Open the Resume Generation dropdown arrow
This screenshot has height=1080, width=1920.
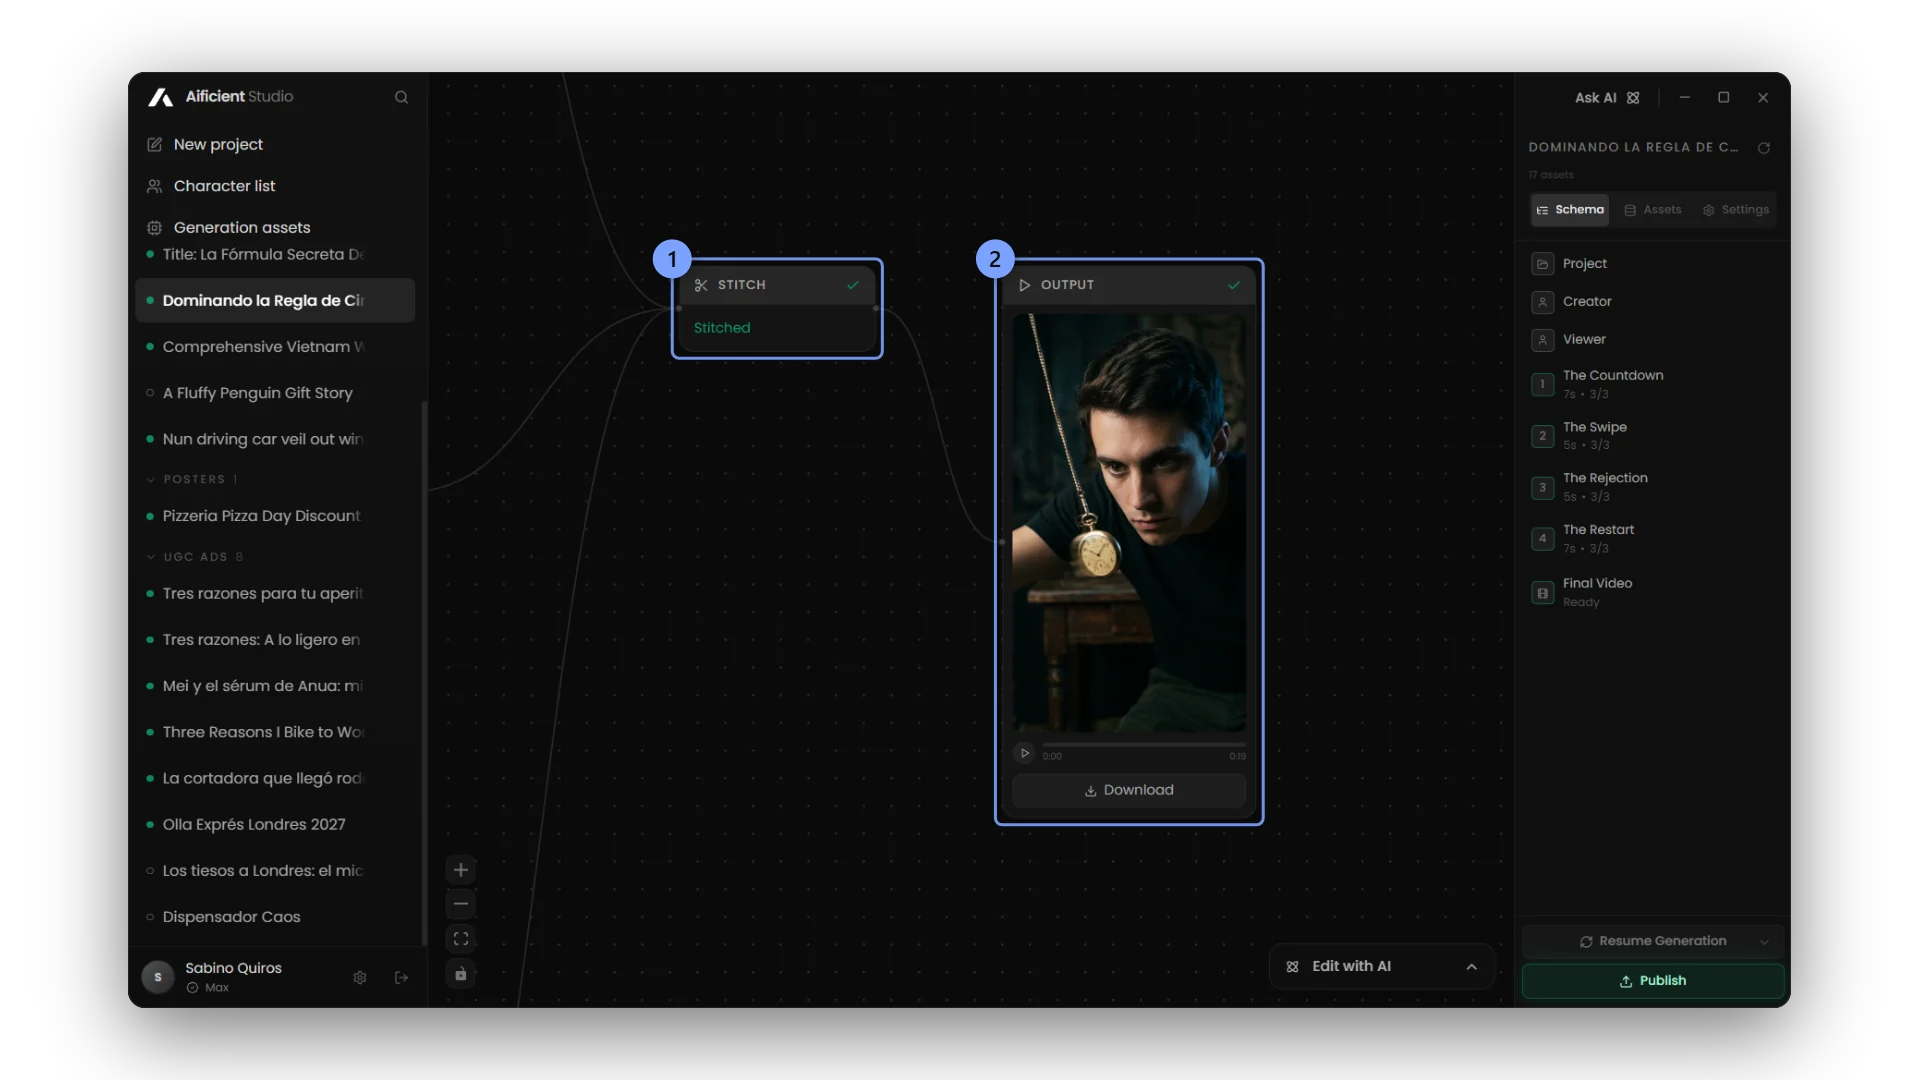pyautogui.click(x=1764, y=942)
